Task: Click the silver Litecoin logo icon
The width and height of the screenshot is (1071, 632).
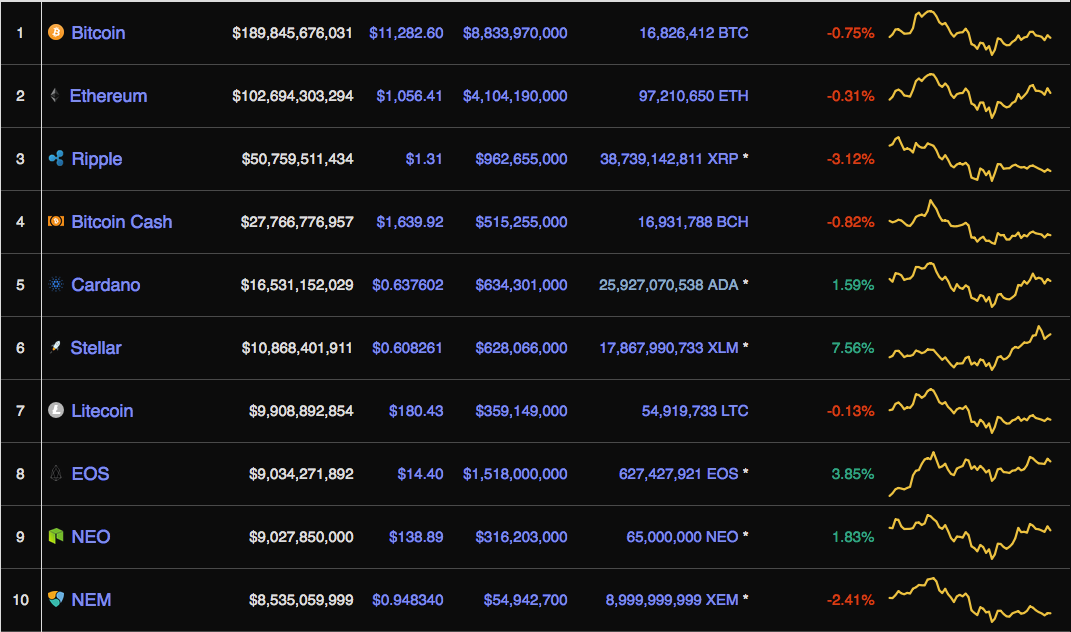Action: pos(56,411)
